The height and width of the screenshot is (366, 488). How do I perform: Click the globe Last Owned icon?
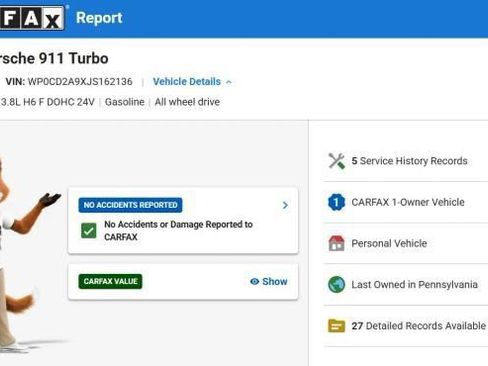(336, 284)
